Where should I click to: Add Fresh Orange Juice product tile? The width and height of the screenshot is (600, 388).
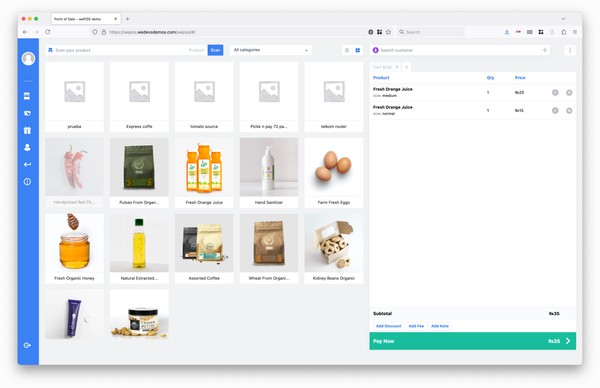coord(204,173)
